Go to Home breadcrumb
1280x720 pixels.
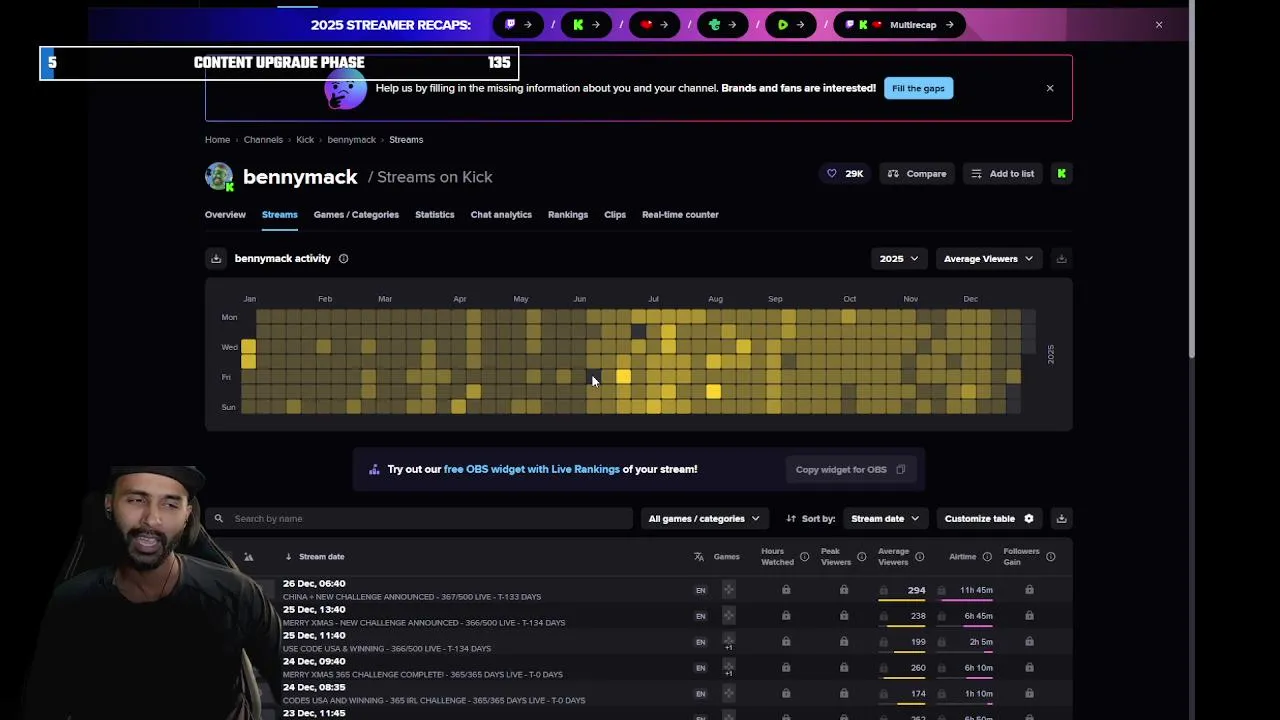pyautogui.click(x=217, y=140)
